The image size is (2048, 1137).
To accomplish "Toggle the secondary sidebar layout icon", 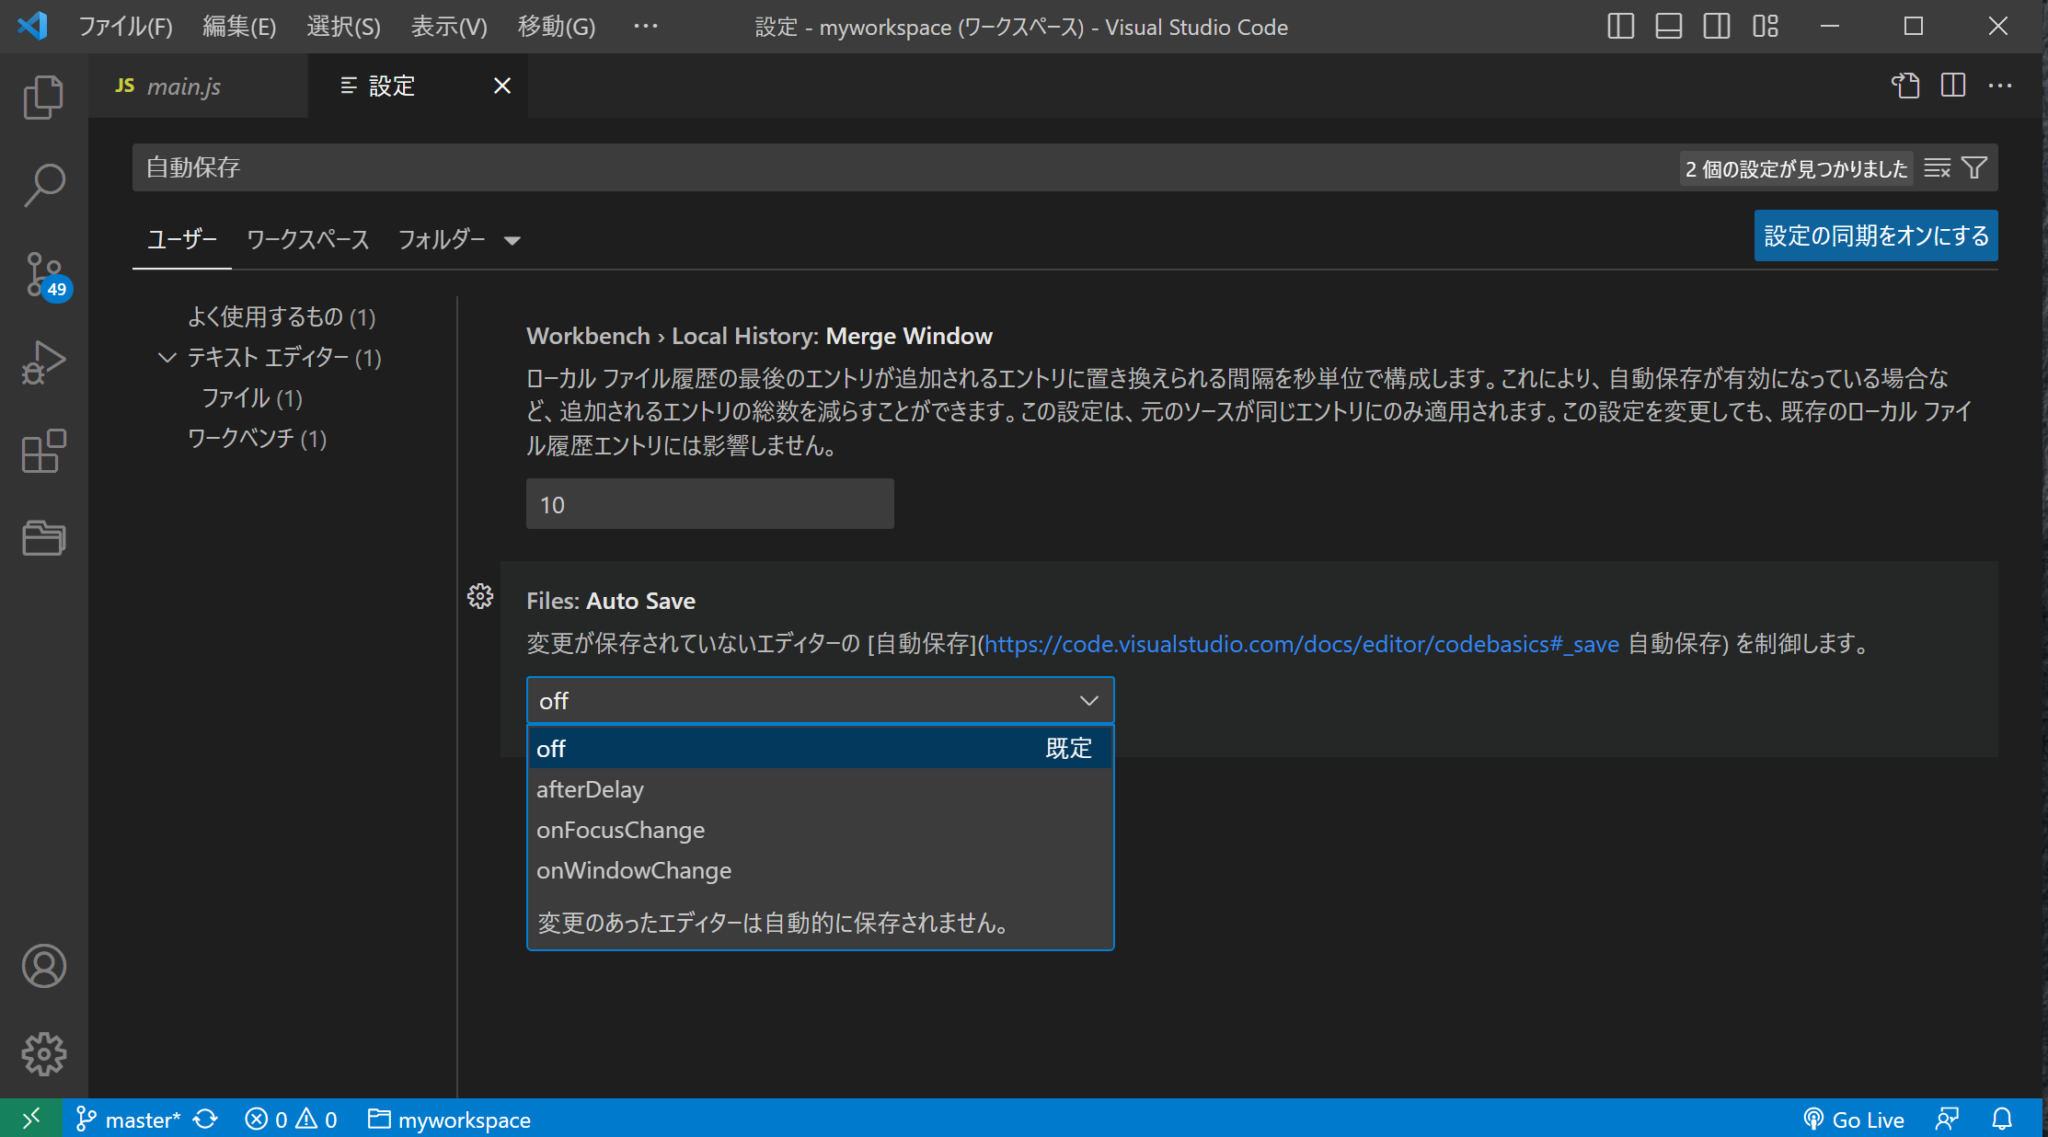I will (x=1716, y=27).
